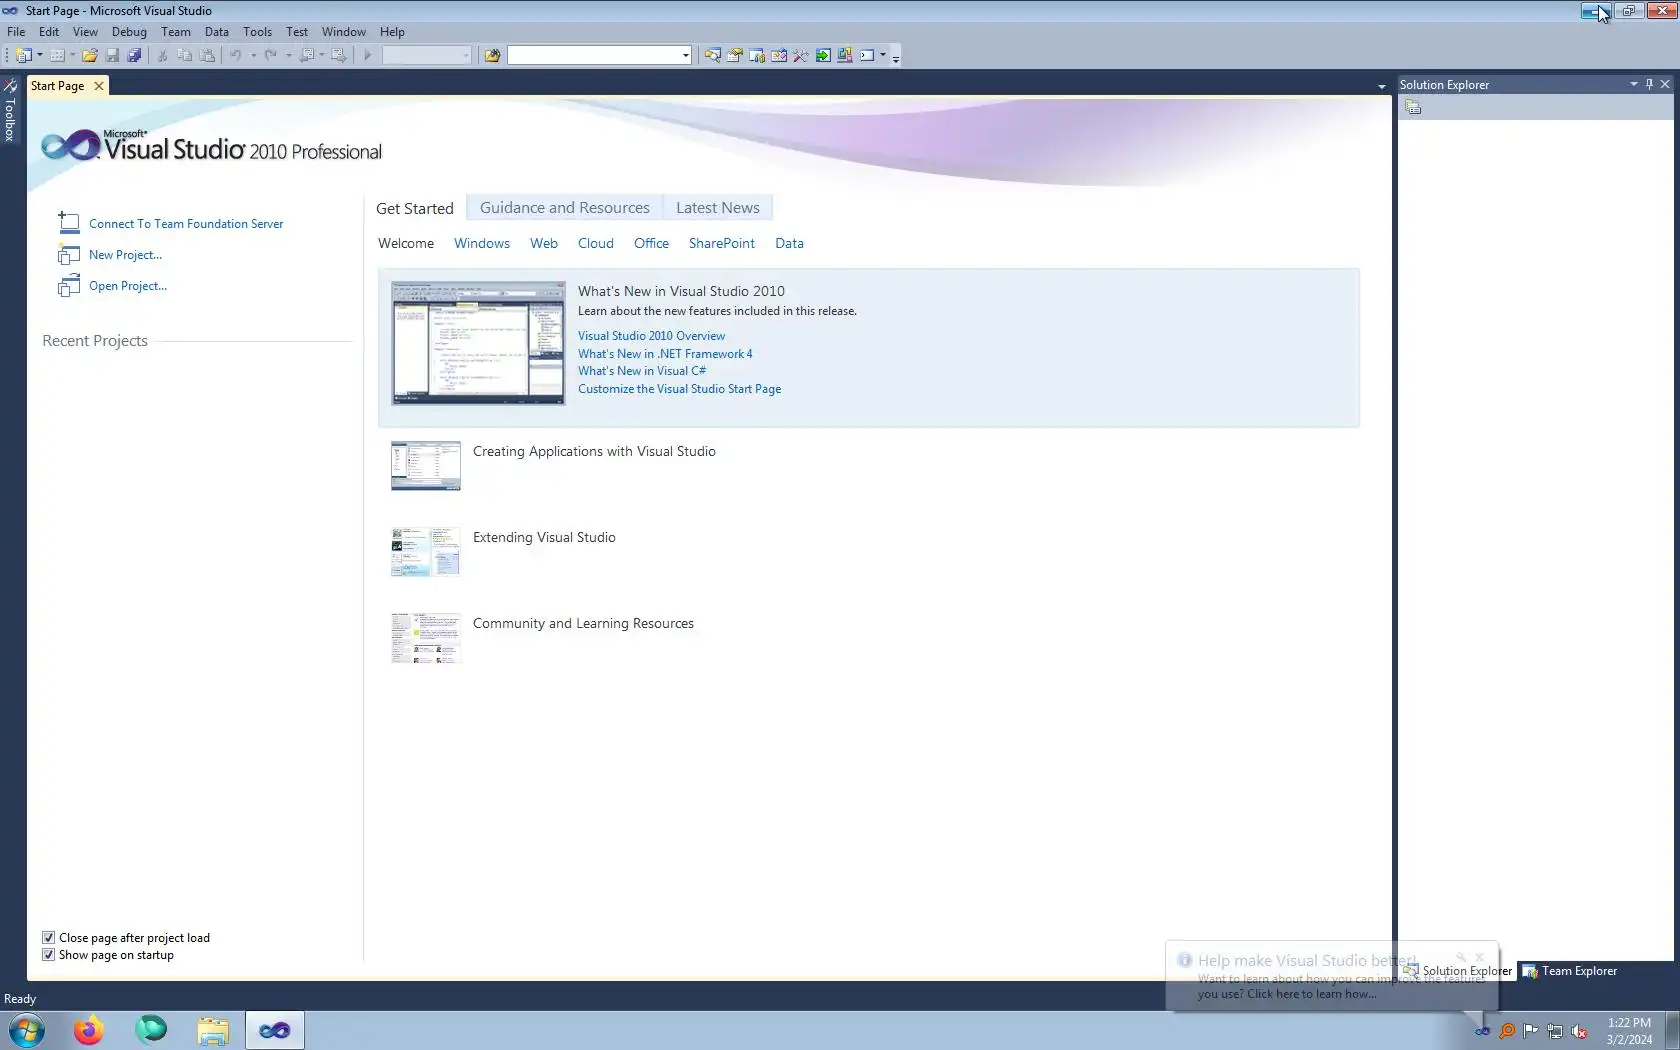This screenshot has height=1050, width=1680.
Task: Expand the Add New Item dropdown arrow
Action: click(73, 56)
